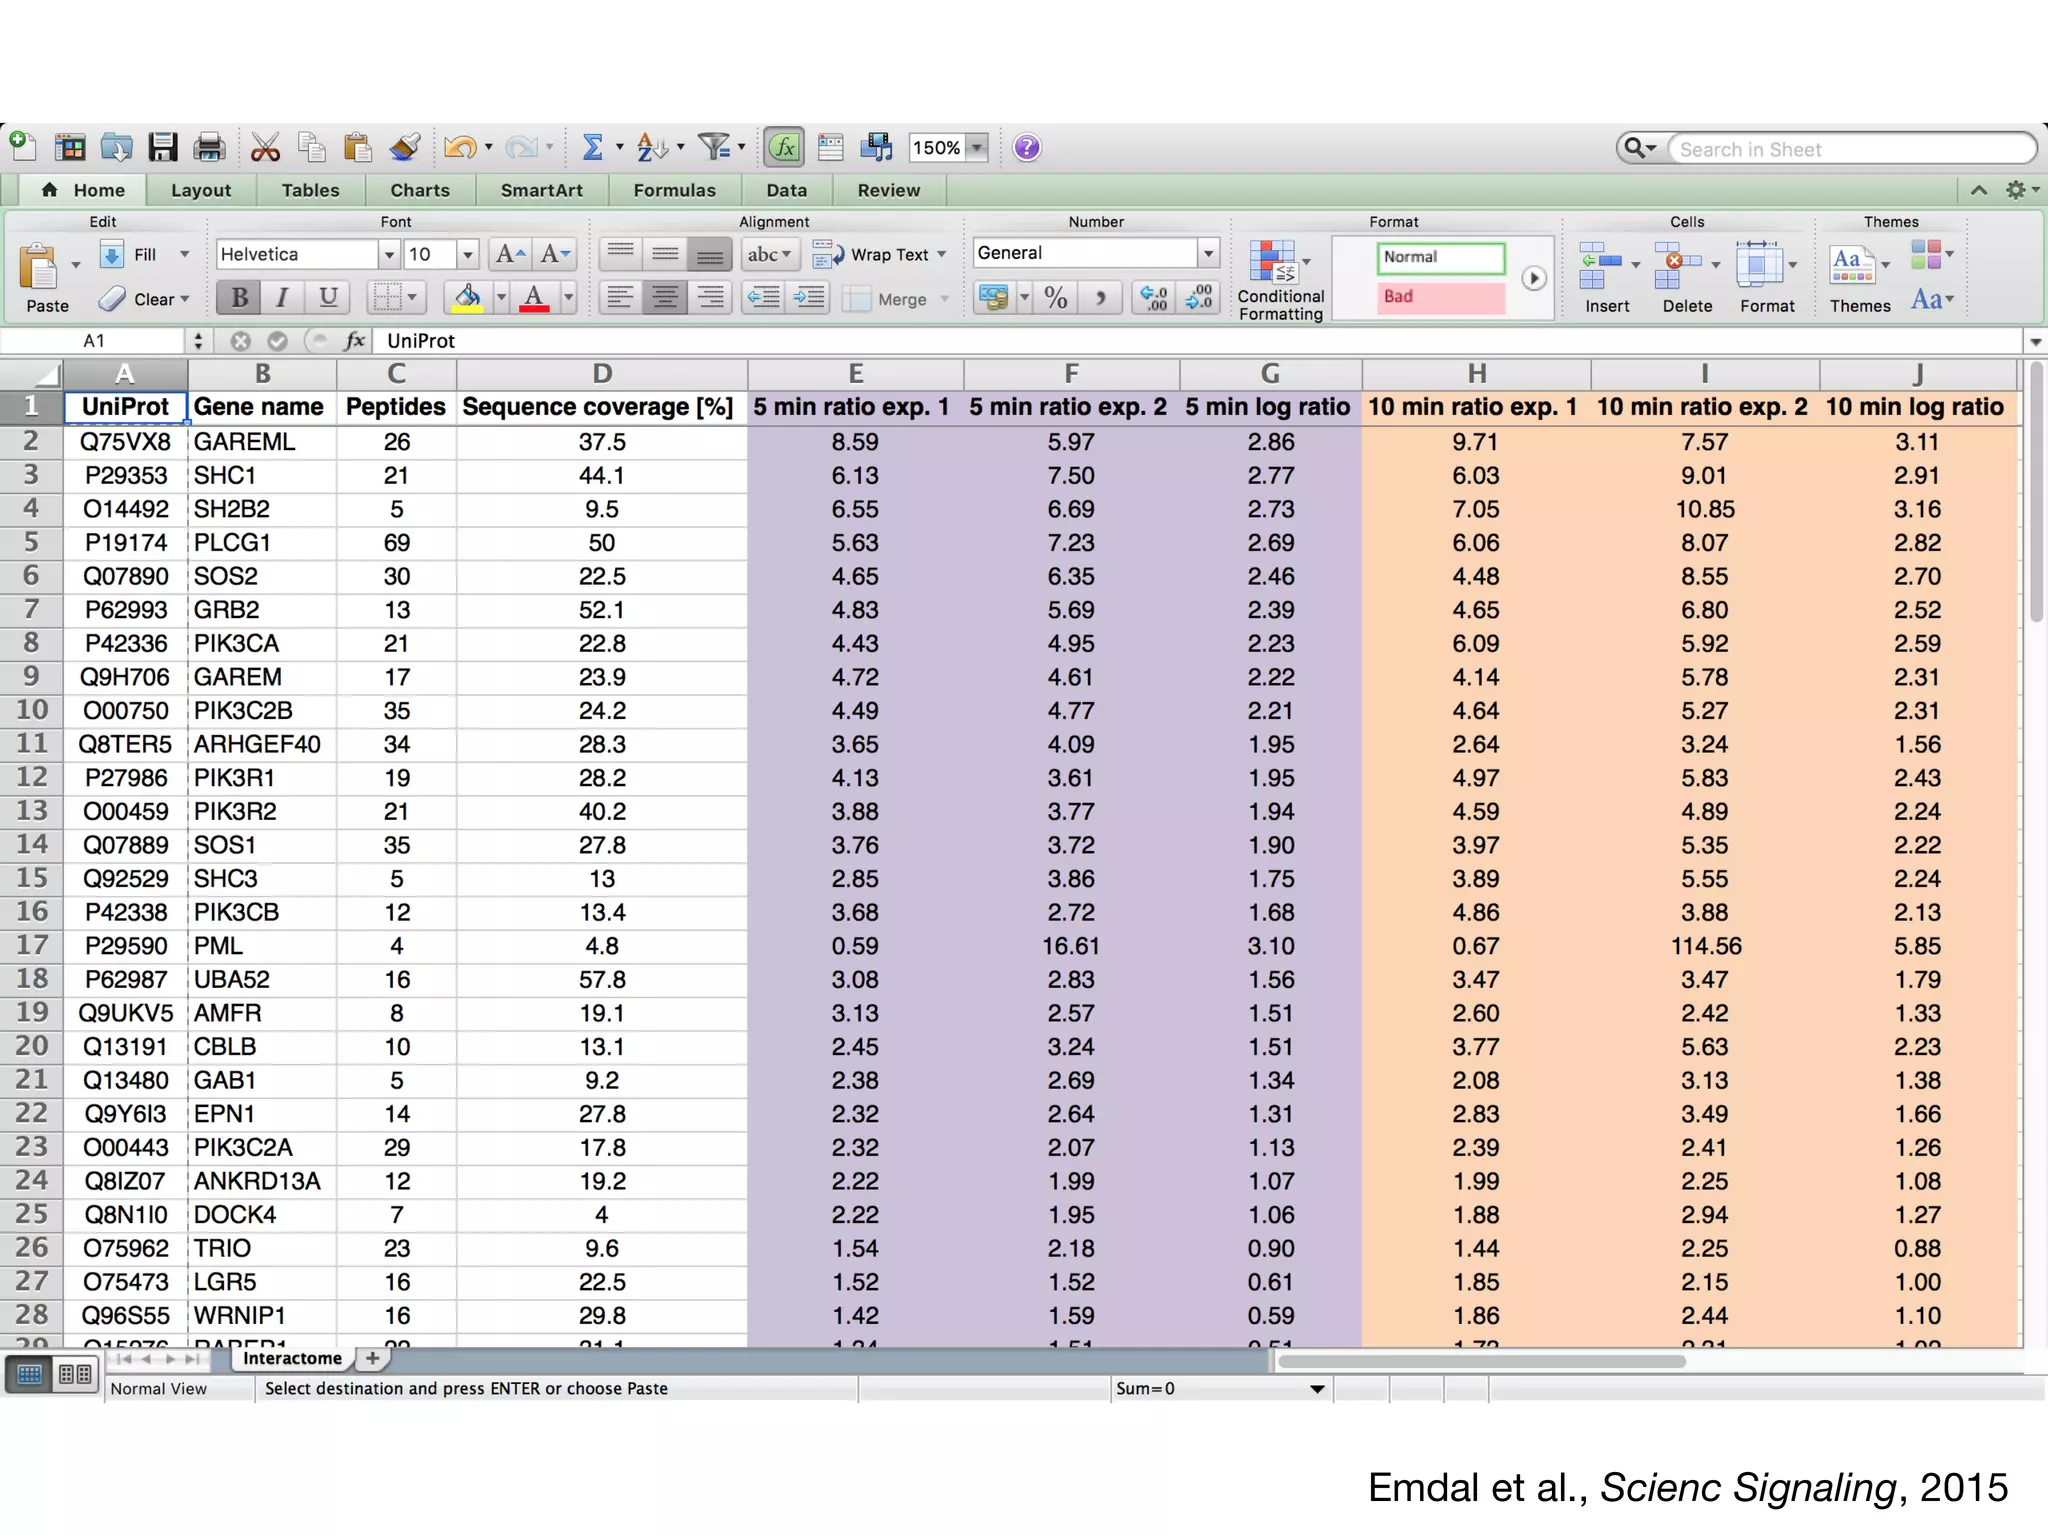This screenshot has width=2048, height=1536.
Task: Click the Format Painter brush icon
Action: 405,148
